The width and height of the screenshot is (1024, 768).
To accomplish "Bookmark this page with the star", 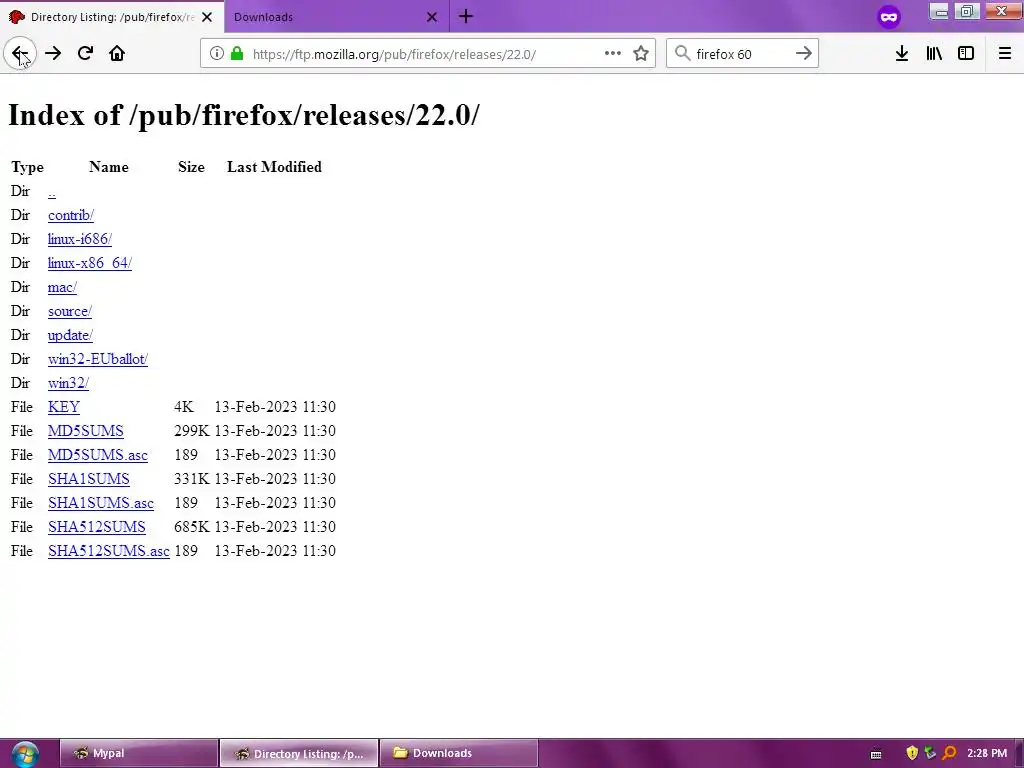I will (641, 54).
